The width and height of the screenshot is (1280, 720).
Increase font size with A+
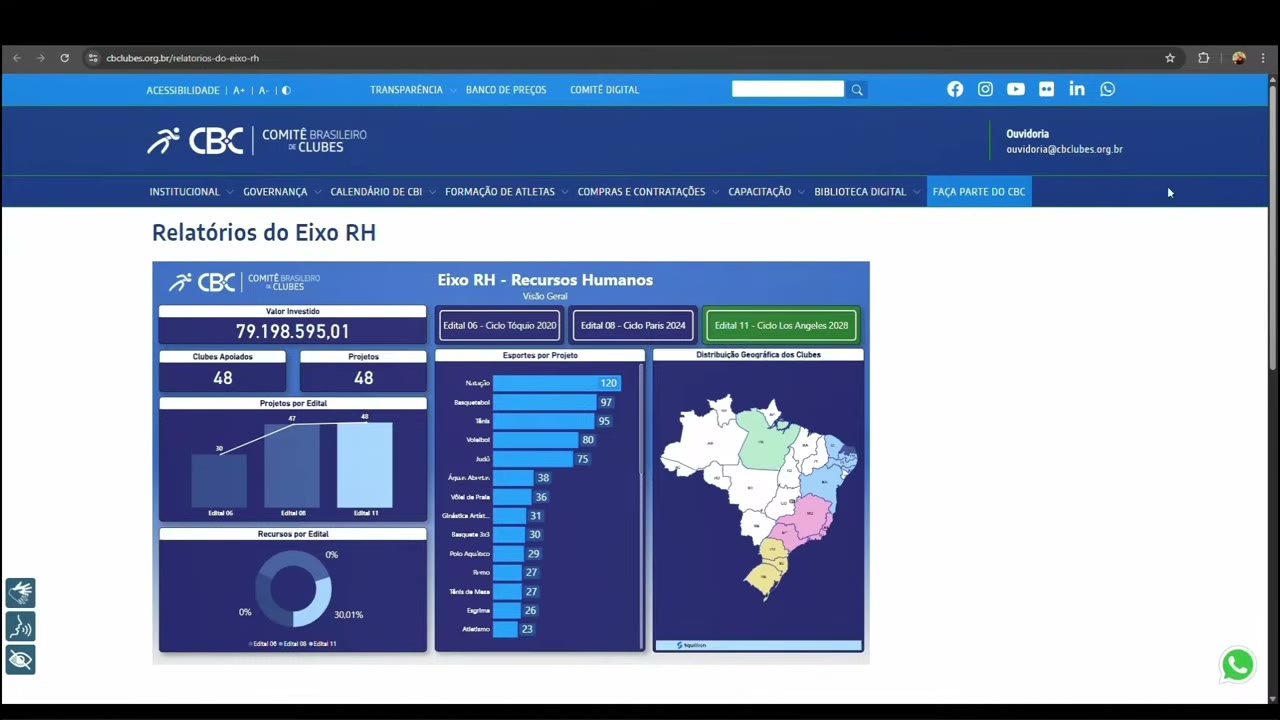(239, 90)
